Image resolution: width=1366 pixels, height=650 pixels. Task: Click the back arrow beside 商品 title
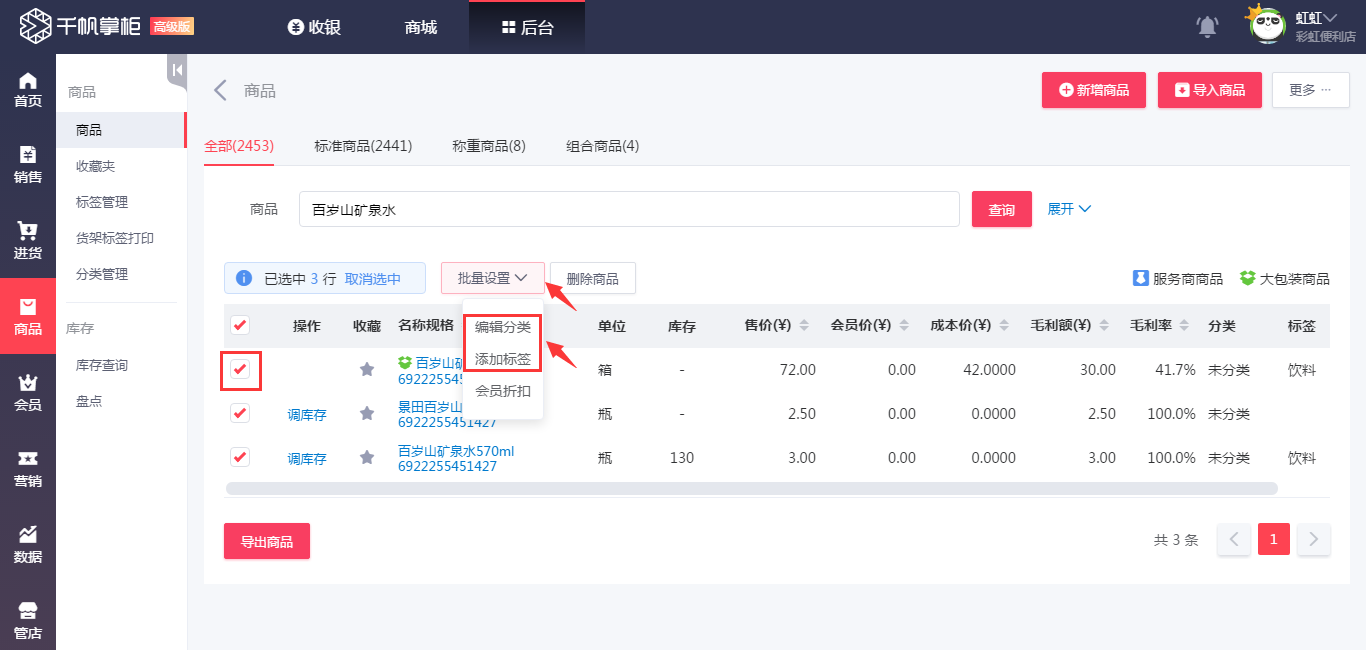pyautogui.click(x=220, y=91)
